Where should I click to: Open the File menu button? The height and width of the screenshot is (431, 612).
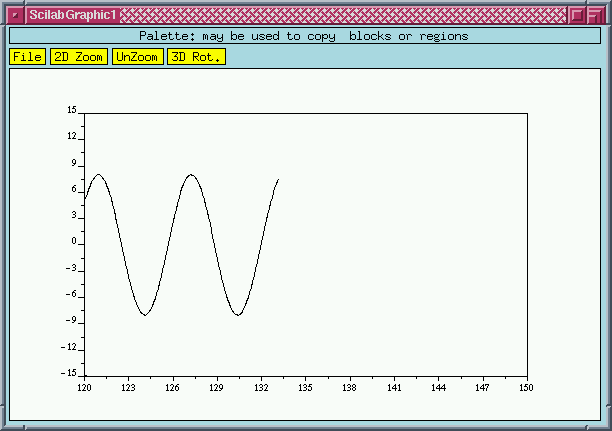[x=28, y=57]
